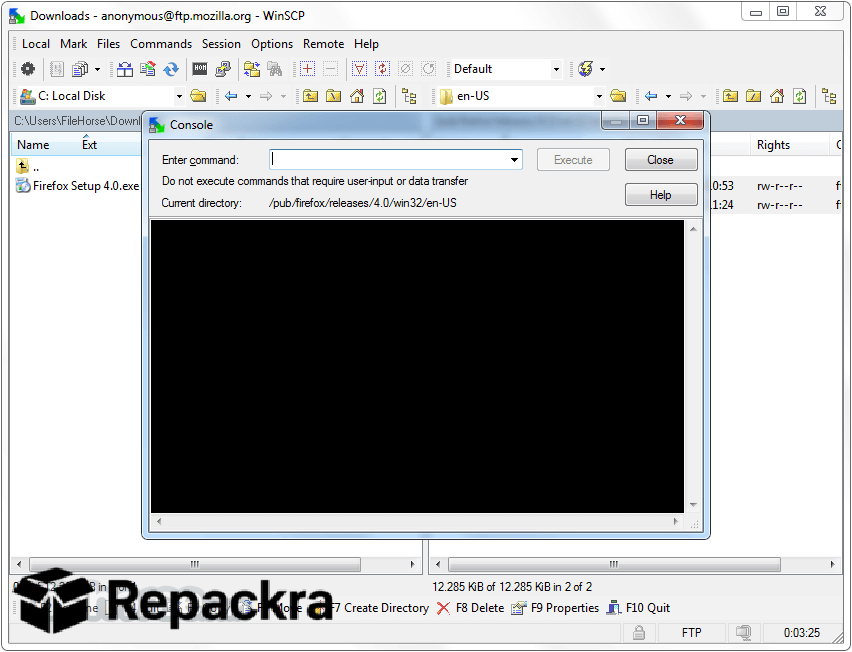
Task: Expand the copy toolbar icon dropdown arrow
Action: 97,70
